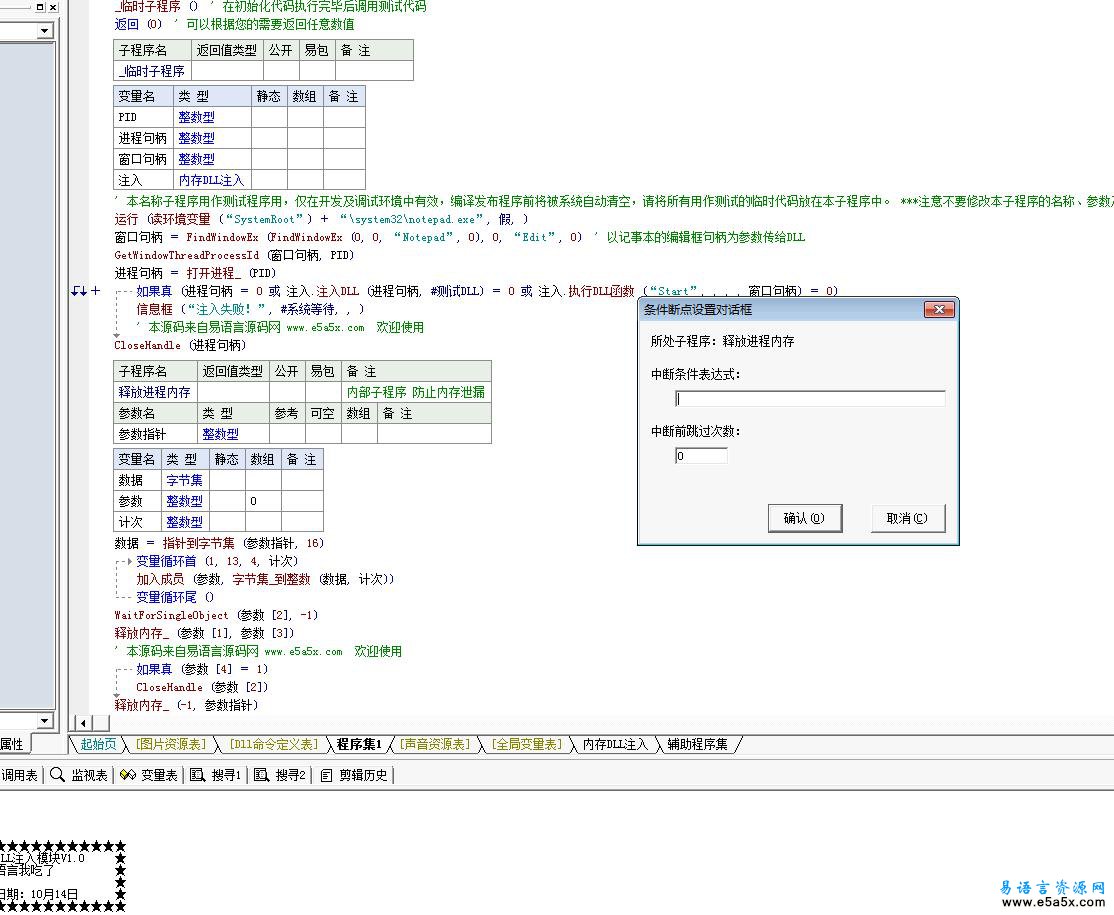Switch to the [图片资源表] tab
Viewport: 1114px width, 915px height.
(171, 745)
